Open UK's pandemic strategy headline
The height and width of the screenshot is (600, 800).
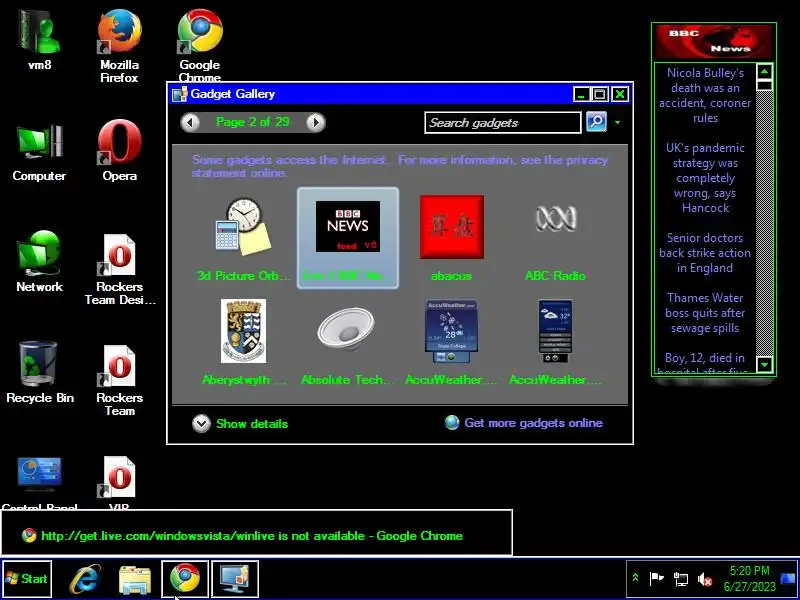705,178
